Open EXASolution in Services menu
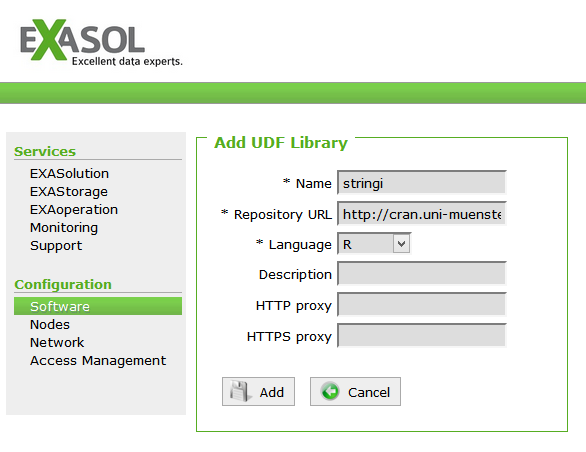 click(x=70, y=173)
